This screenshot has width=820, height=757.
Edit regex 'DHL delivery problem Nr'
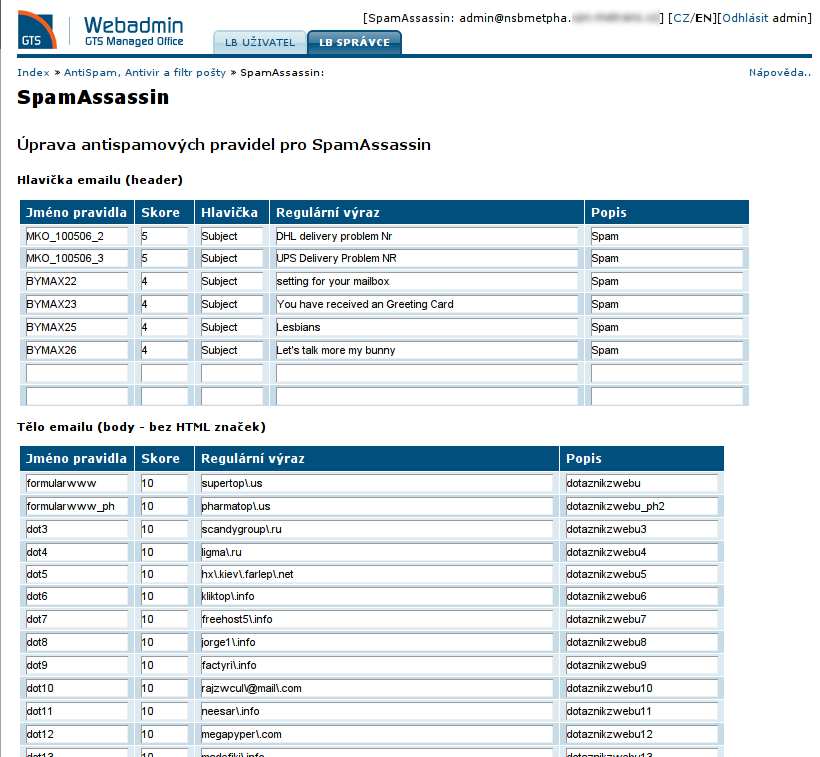tap(427, 236)
